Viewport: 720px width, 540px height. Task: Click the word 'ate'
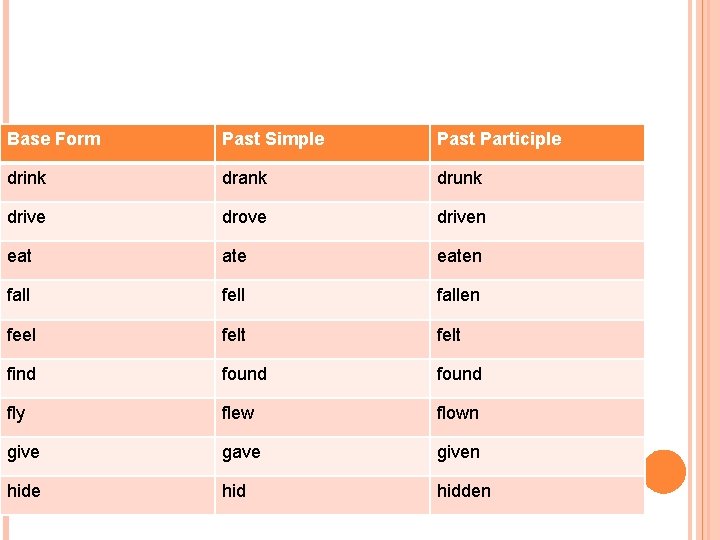coord(234,256)
